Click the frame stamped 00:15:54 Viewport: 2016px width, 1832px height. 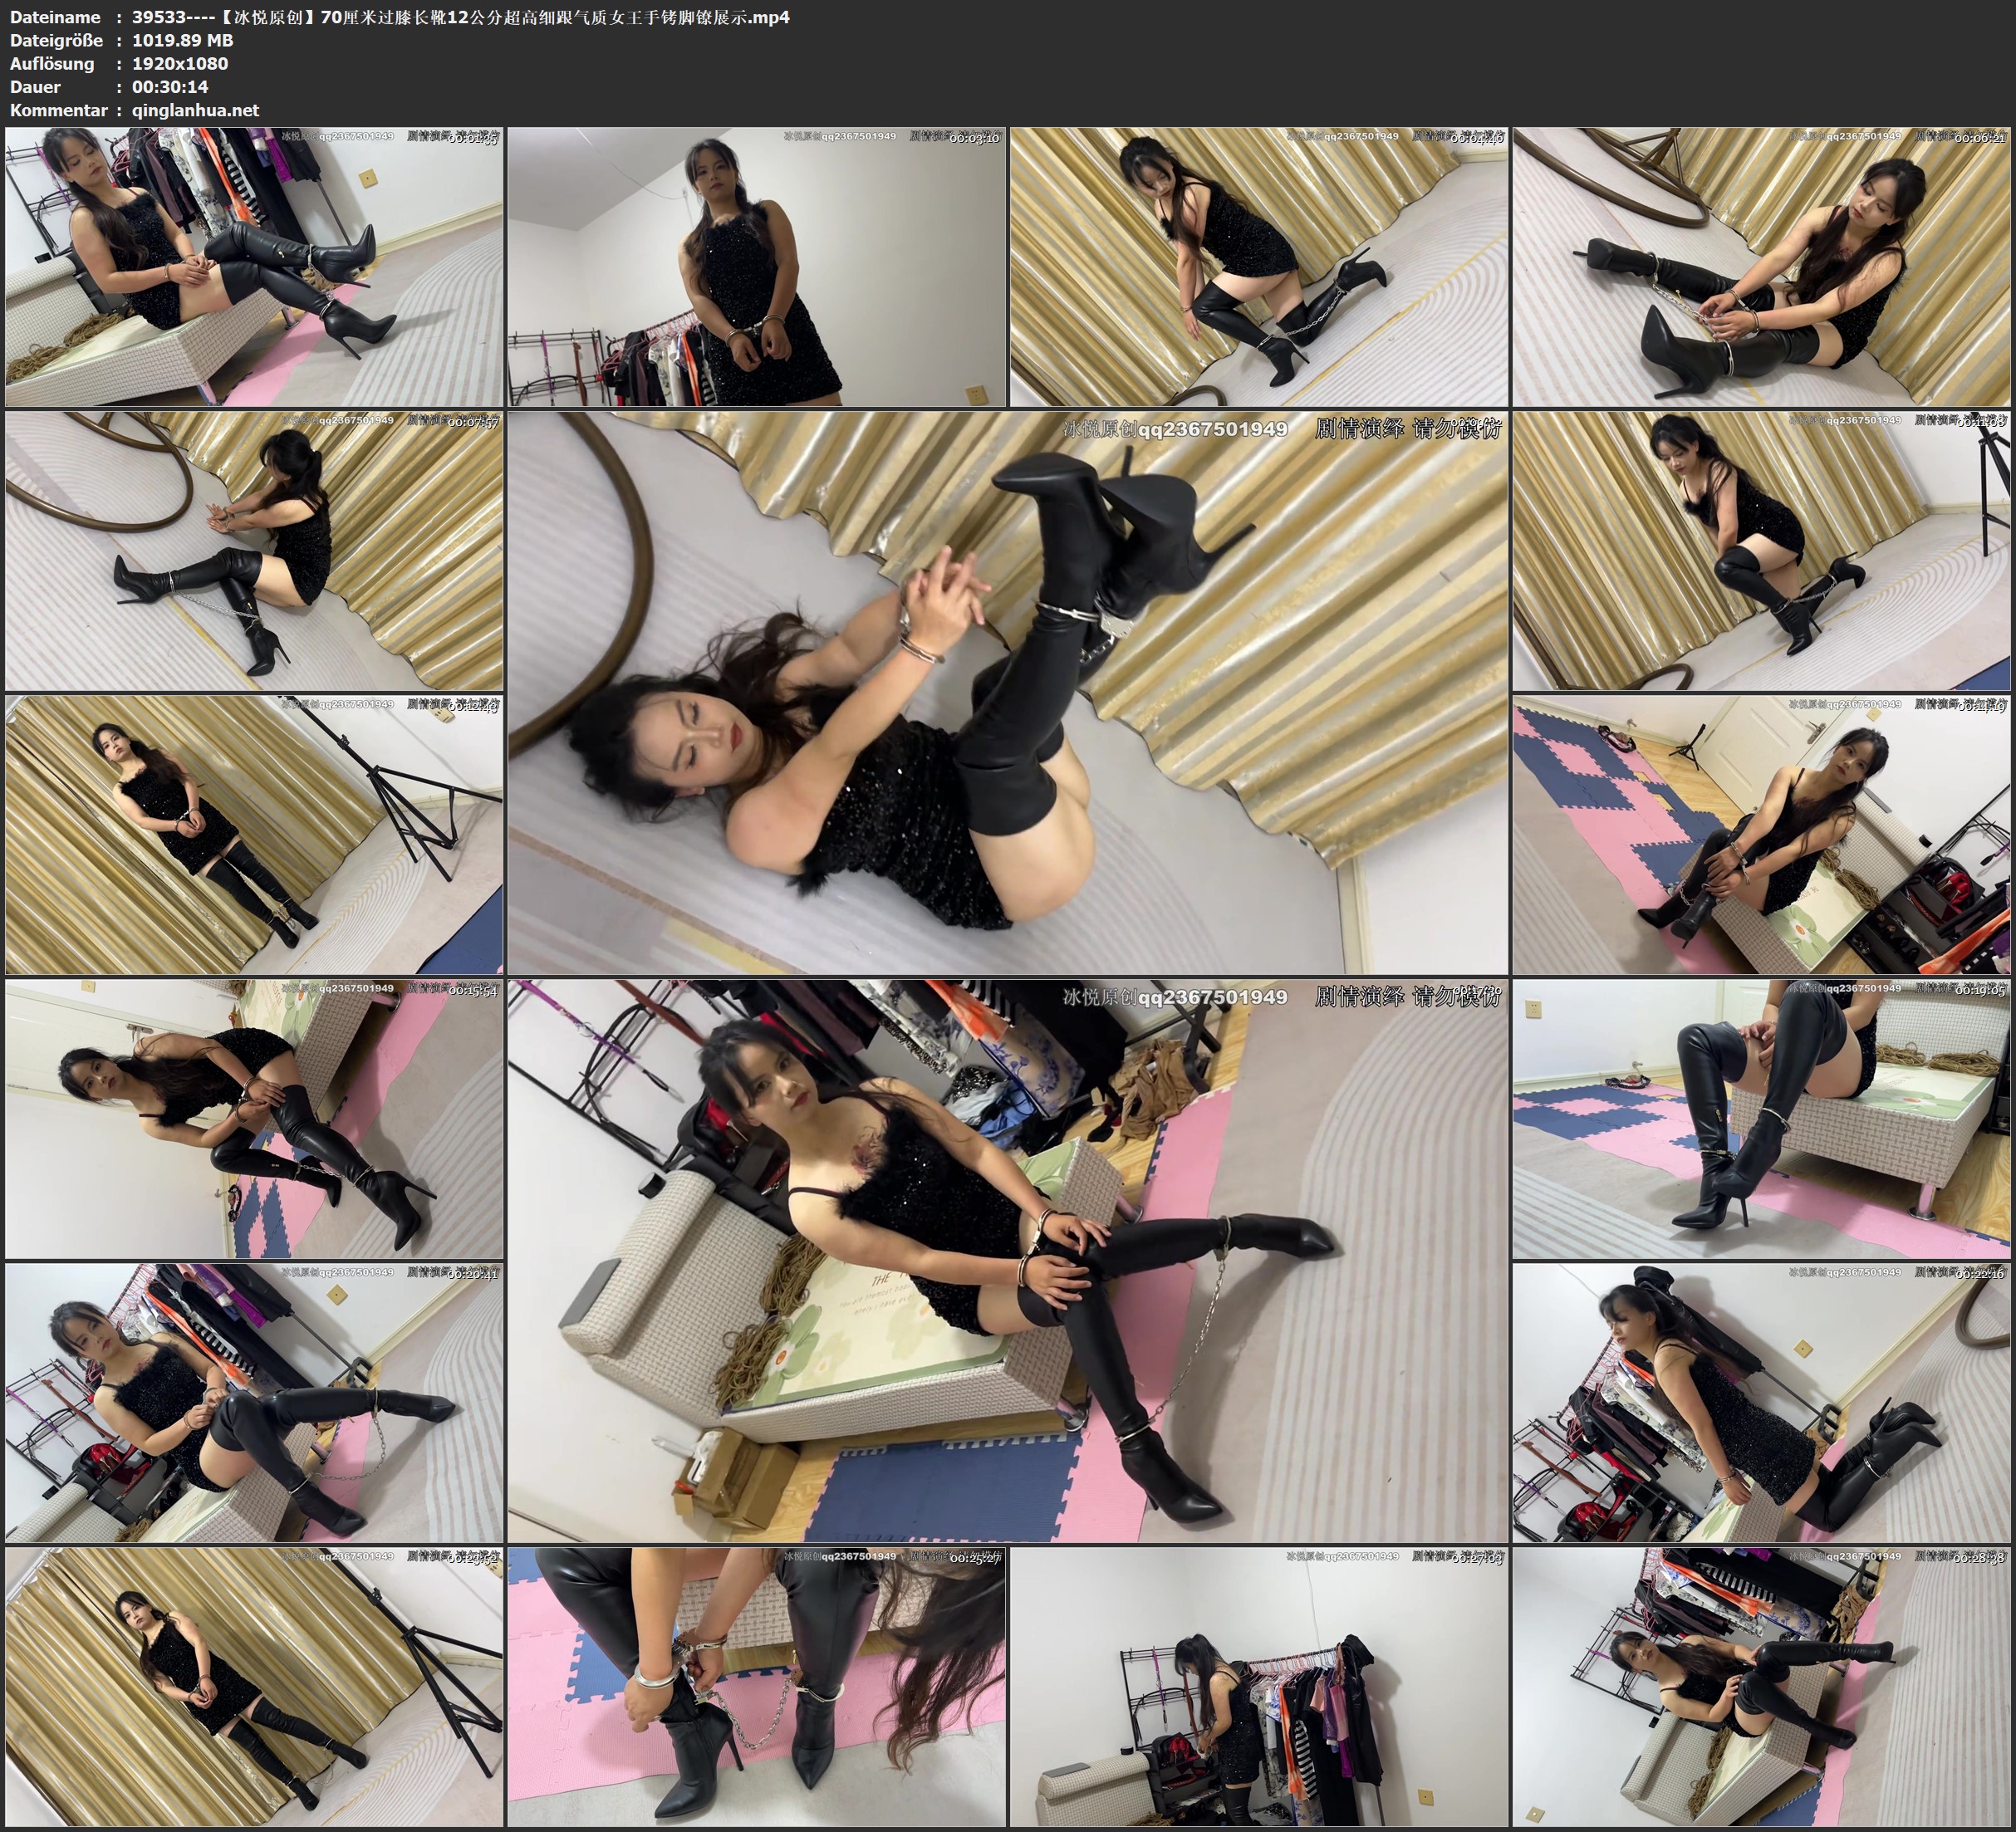click(x=254, y=1118)
